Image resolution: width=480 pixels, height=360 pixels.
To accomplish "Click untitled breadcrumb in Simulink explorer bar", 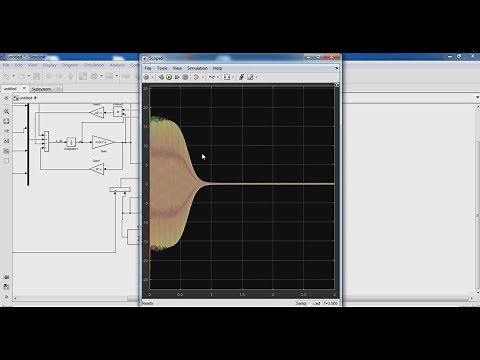I will [x=26, y=98].
